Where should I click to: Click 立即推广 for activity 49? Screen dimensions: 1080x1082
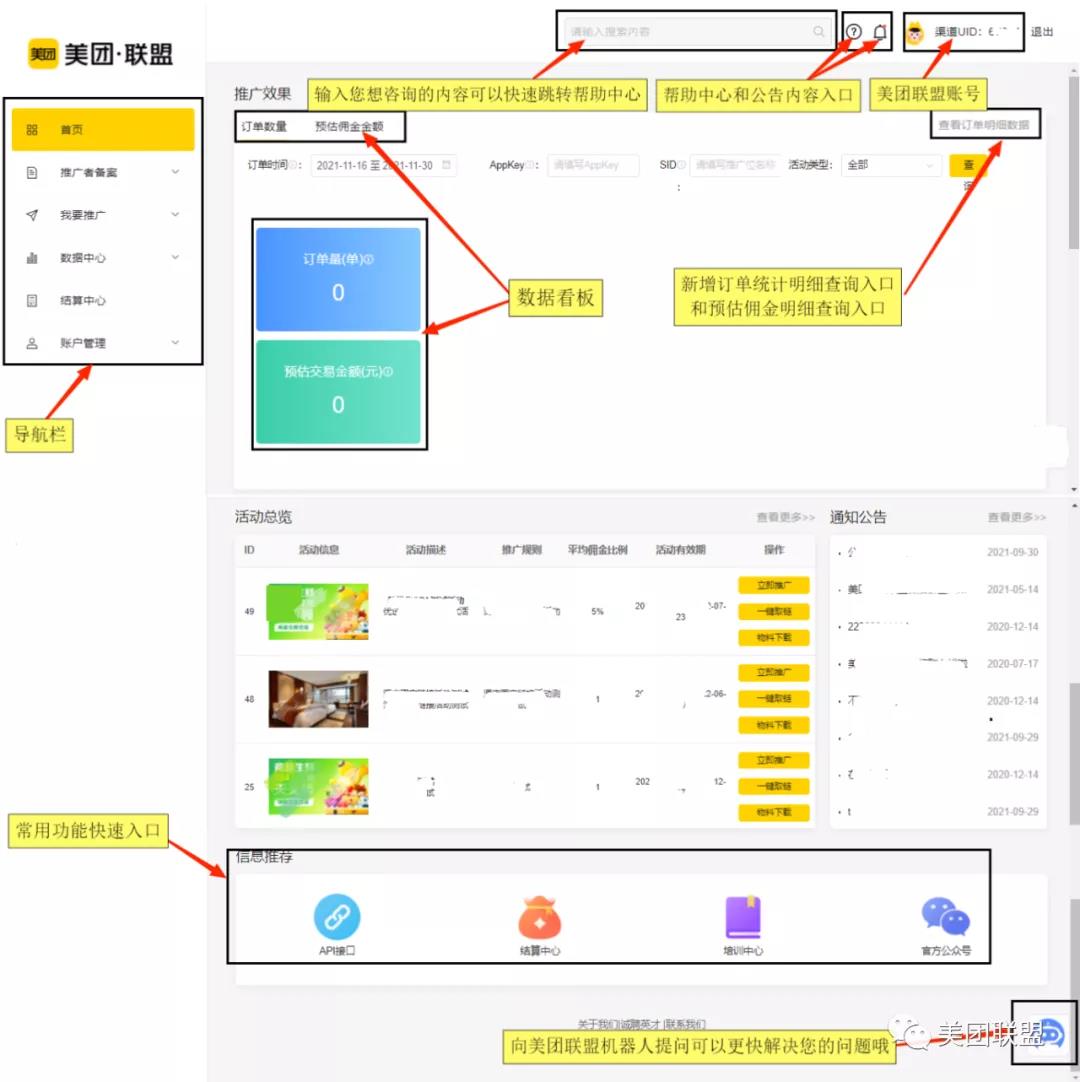pyautogui.click(x=774, y=585)
